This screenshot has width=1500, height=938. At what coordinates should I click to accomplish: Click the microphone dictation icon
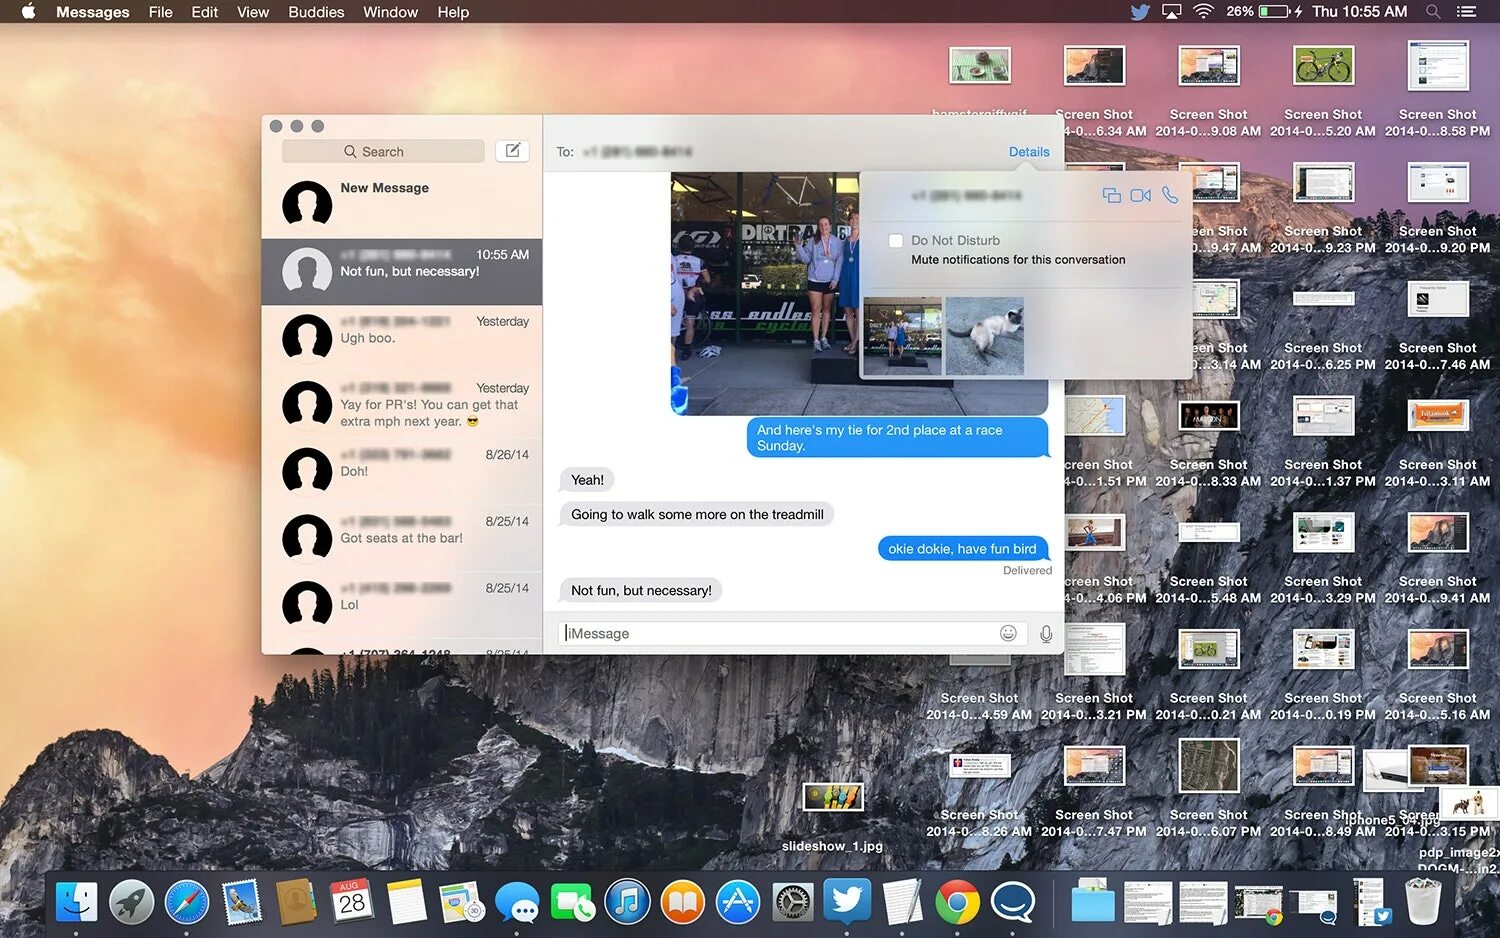(1046, 634)
